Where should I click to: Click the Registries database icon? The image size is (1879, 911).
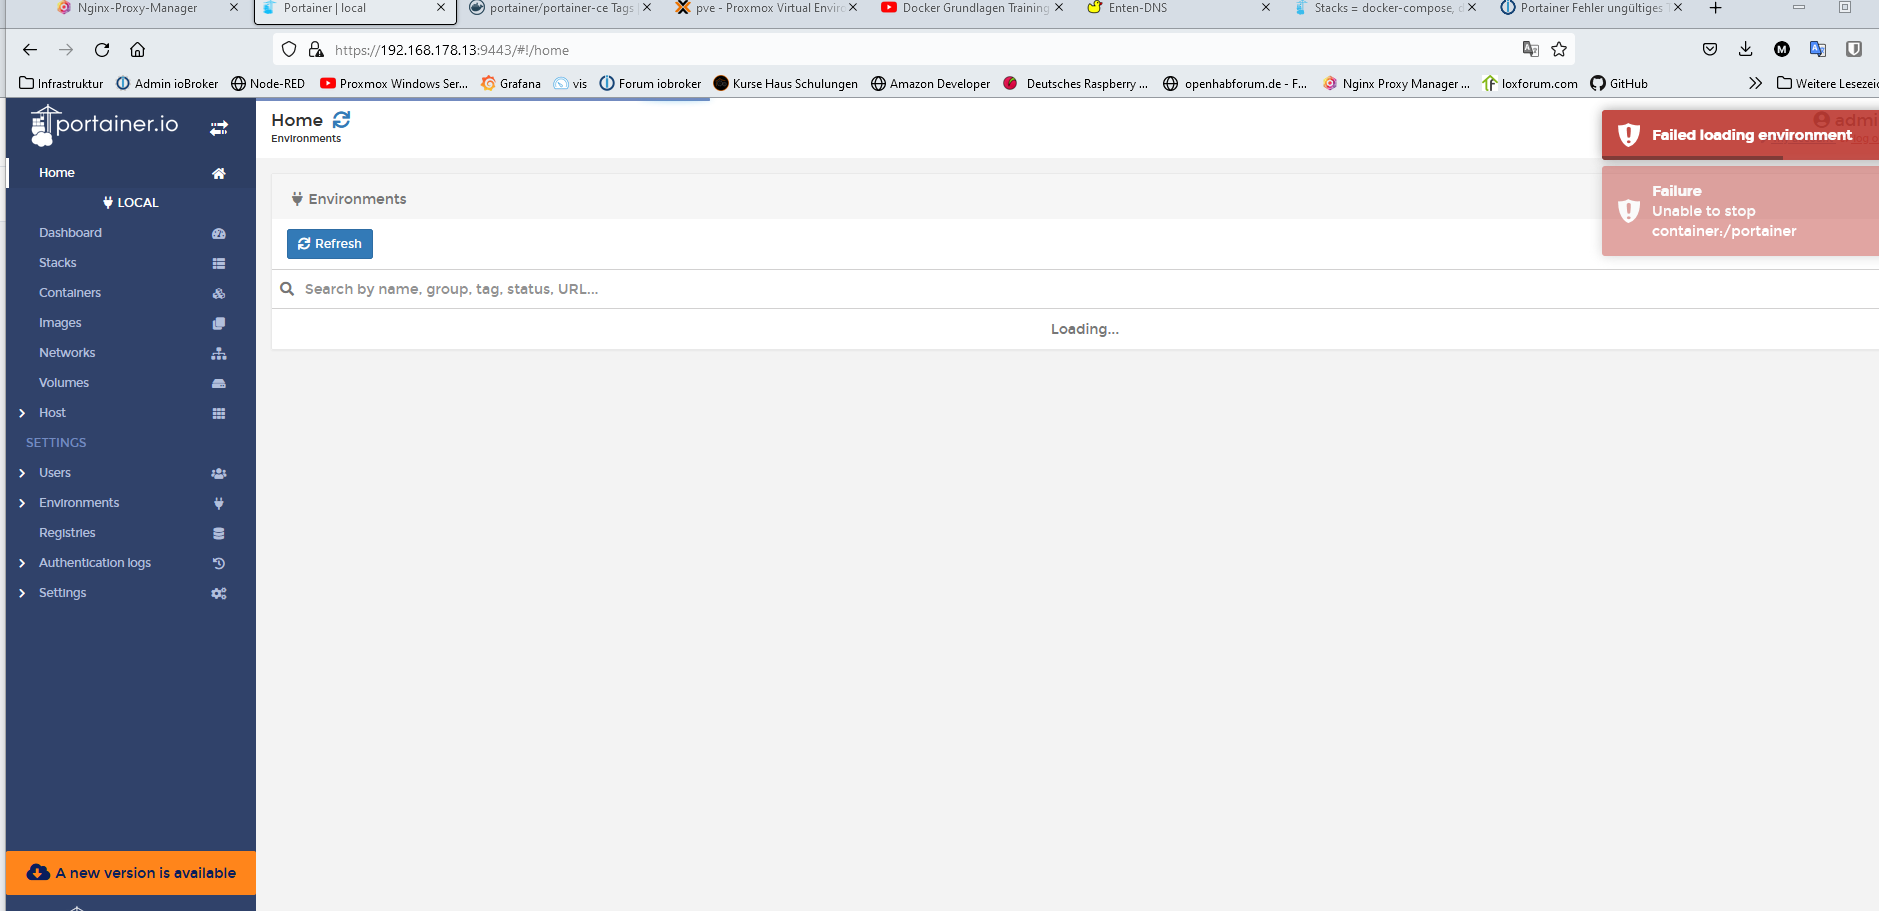pyautogui.click(x=219, y=534)
